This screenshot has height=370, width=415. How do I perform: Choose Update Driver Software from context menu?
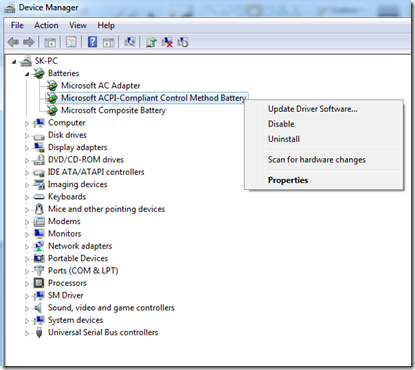313,109
